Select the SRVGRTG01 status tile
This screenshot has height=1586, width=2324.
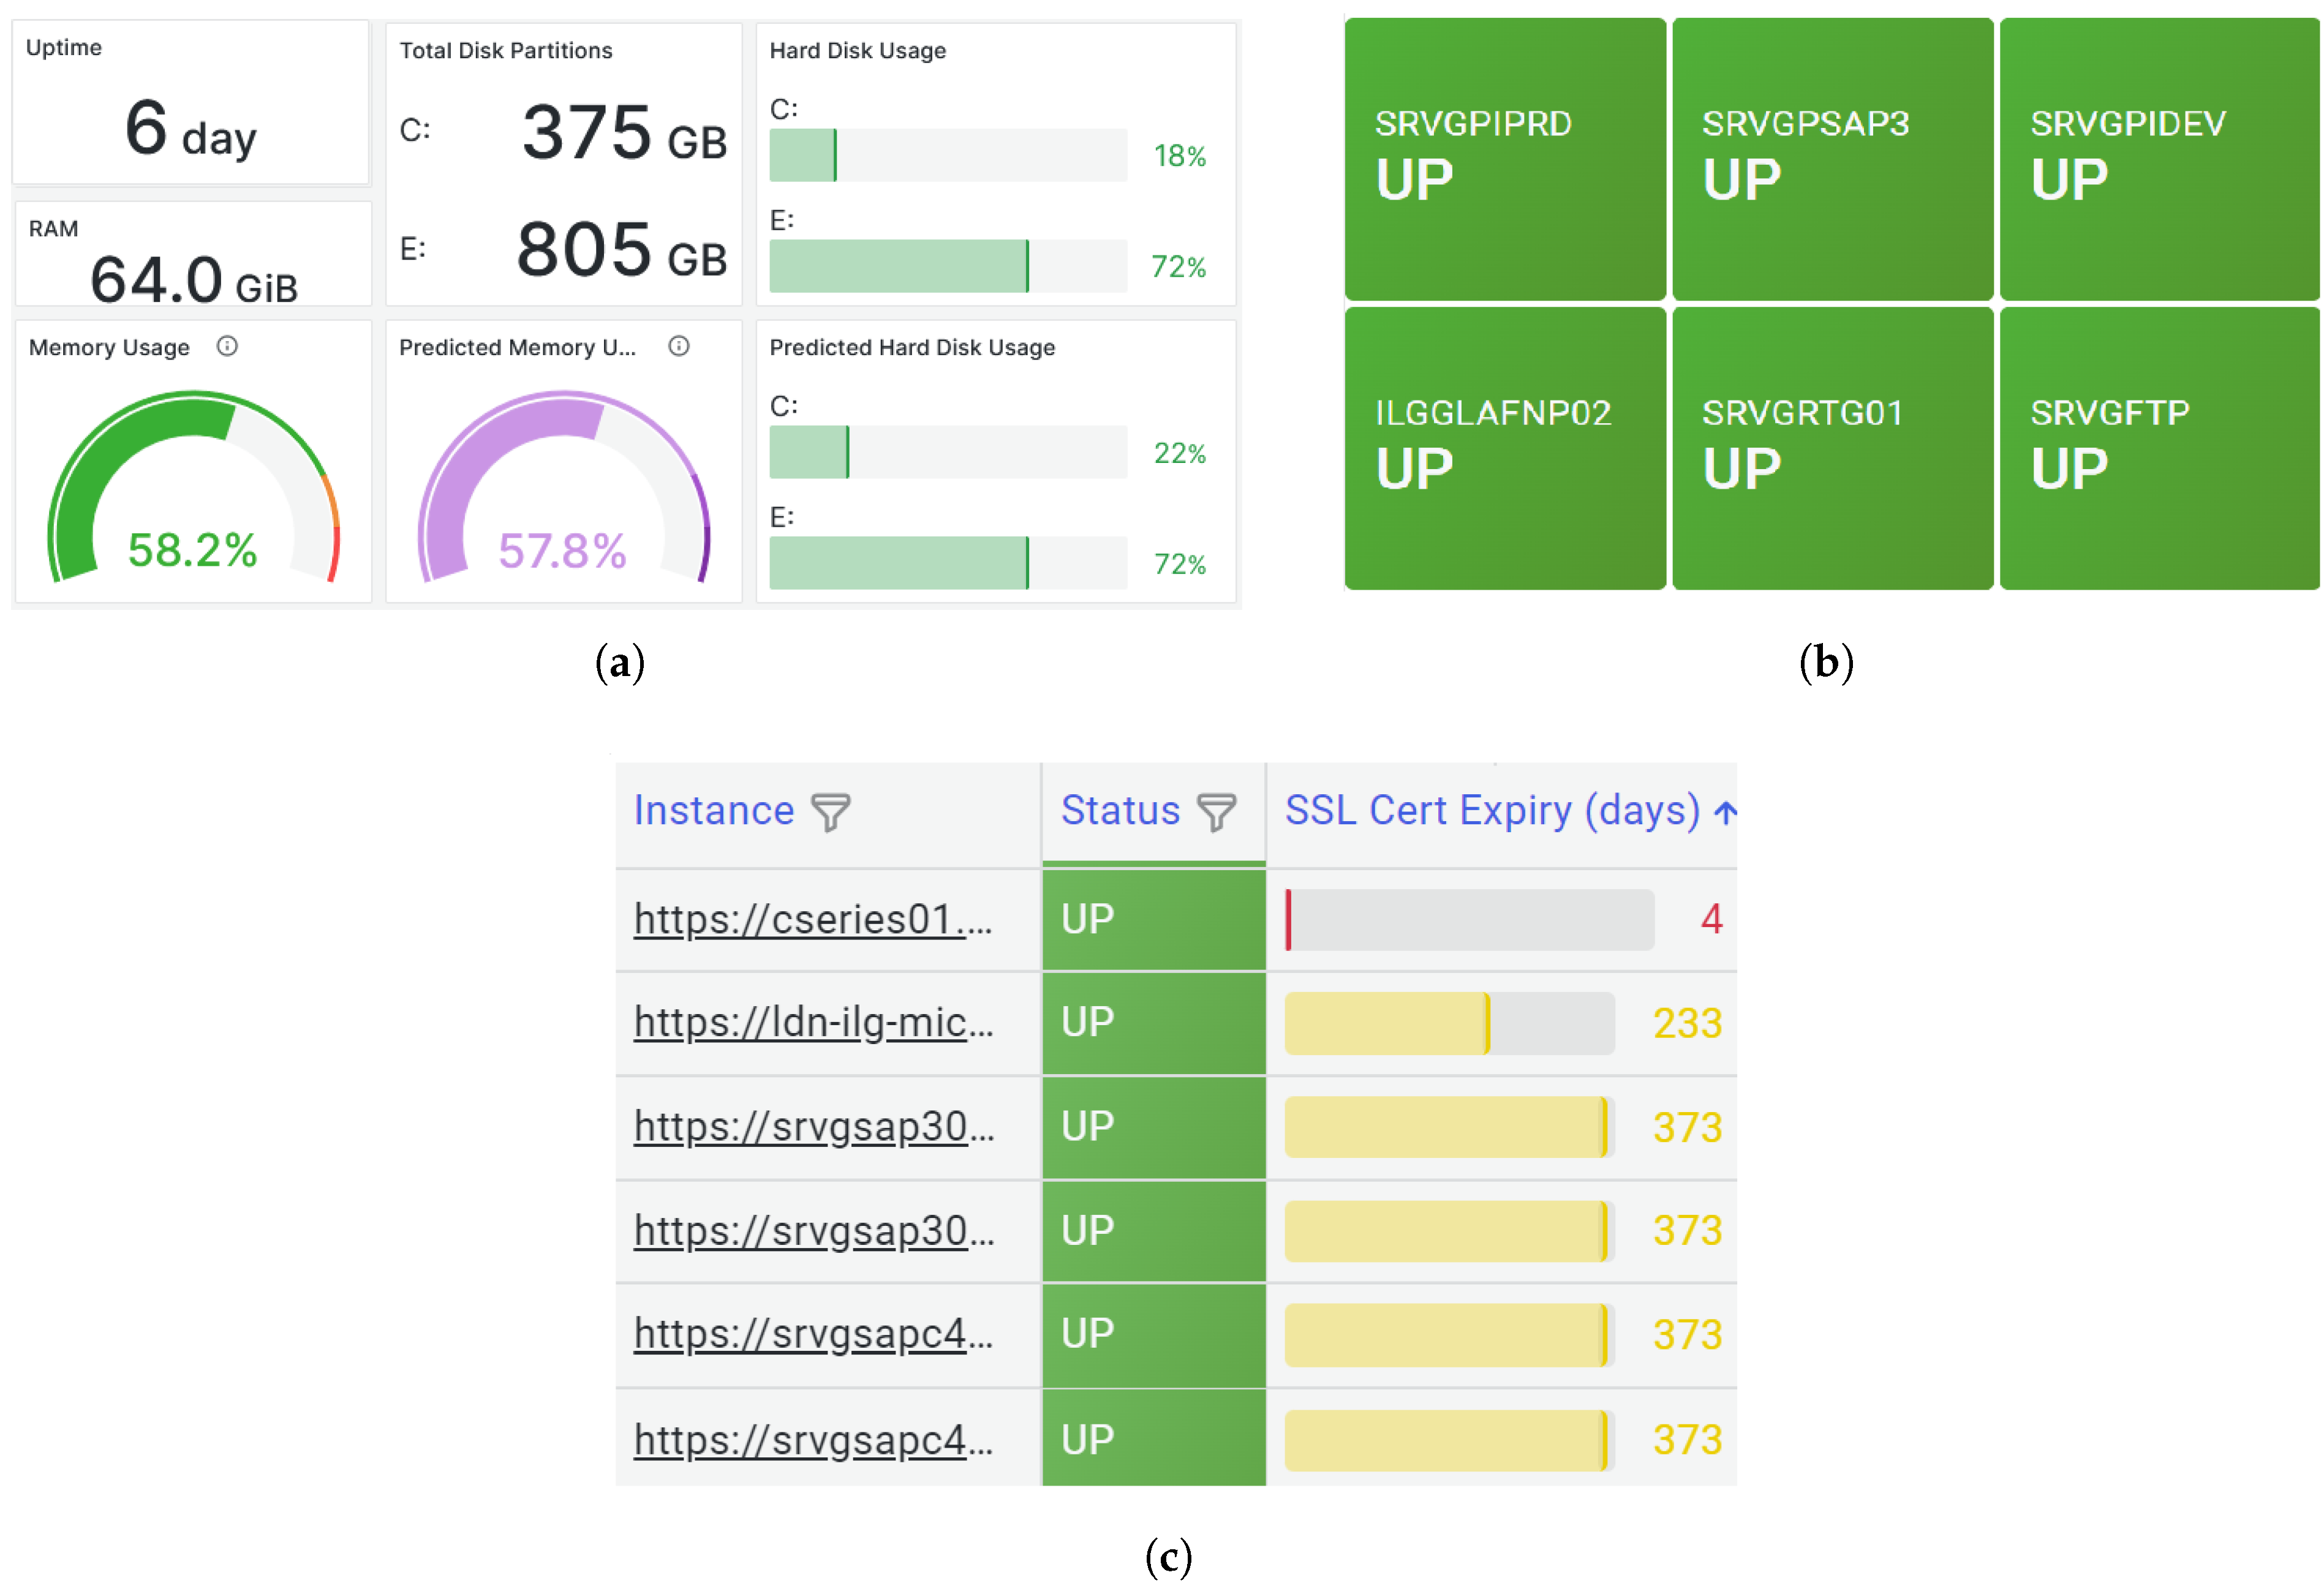pyautogui.click(x=1832, y=448)
